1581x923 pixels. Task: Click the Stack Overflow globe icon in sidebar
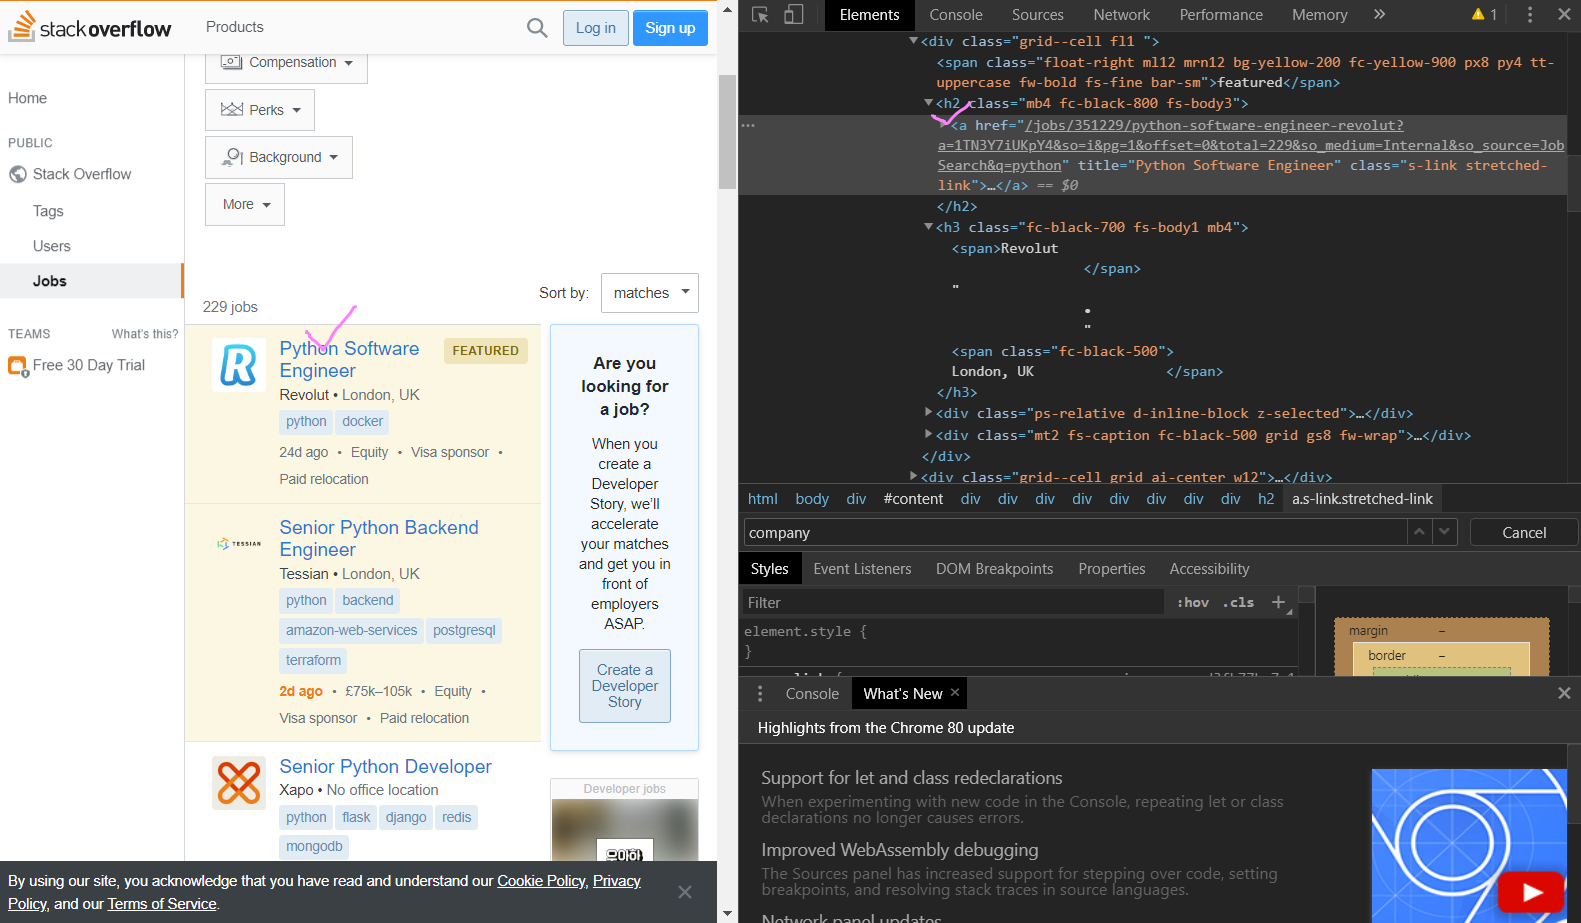18,174
